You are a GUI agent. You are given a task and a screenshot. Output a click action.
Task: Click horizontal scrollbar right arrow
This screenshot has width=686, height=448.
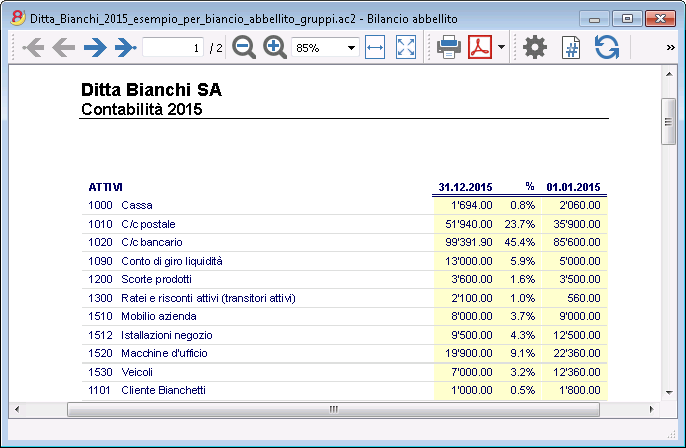pos(651,410)
